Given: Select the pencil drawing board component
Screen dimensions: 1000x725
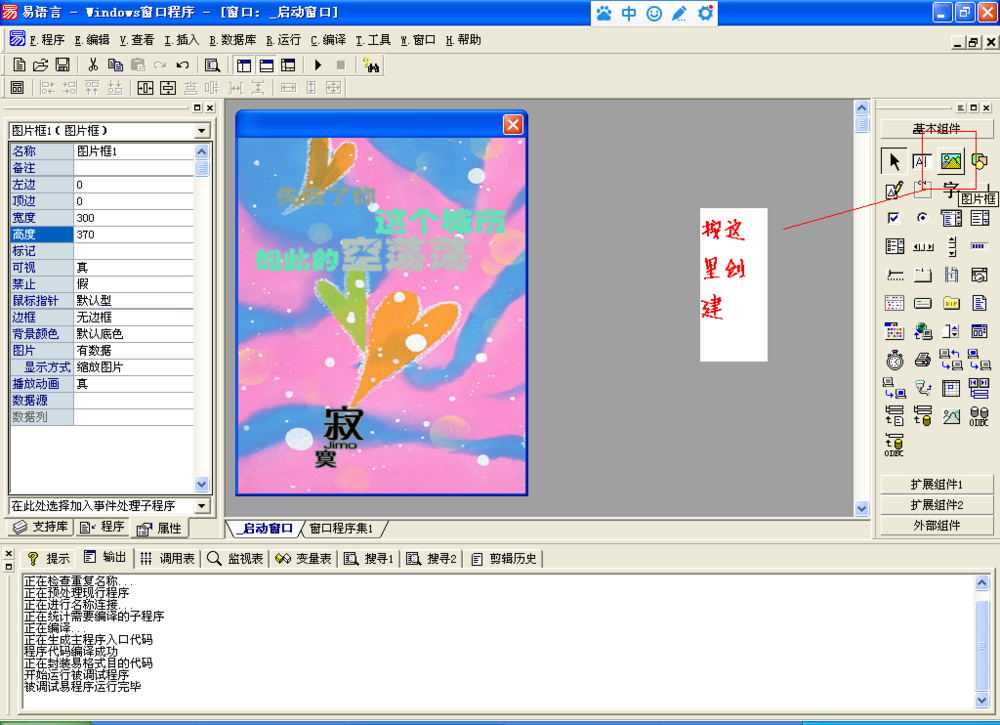Looking at the screenshot, I should coord(894,190).
